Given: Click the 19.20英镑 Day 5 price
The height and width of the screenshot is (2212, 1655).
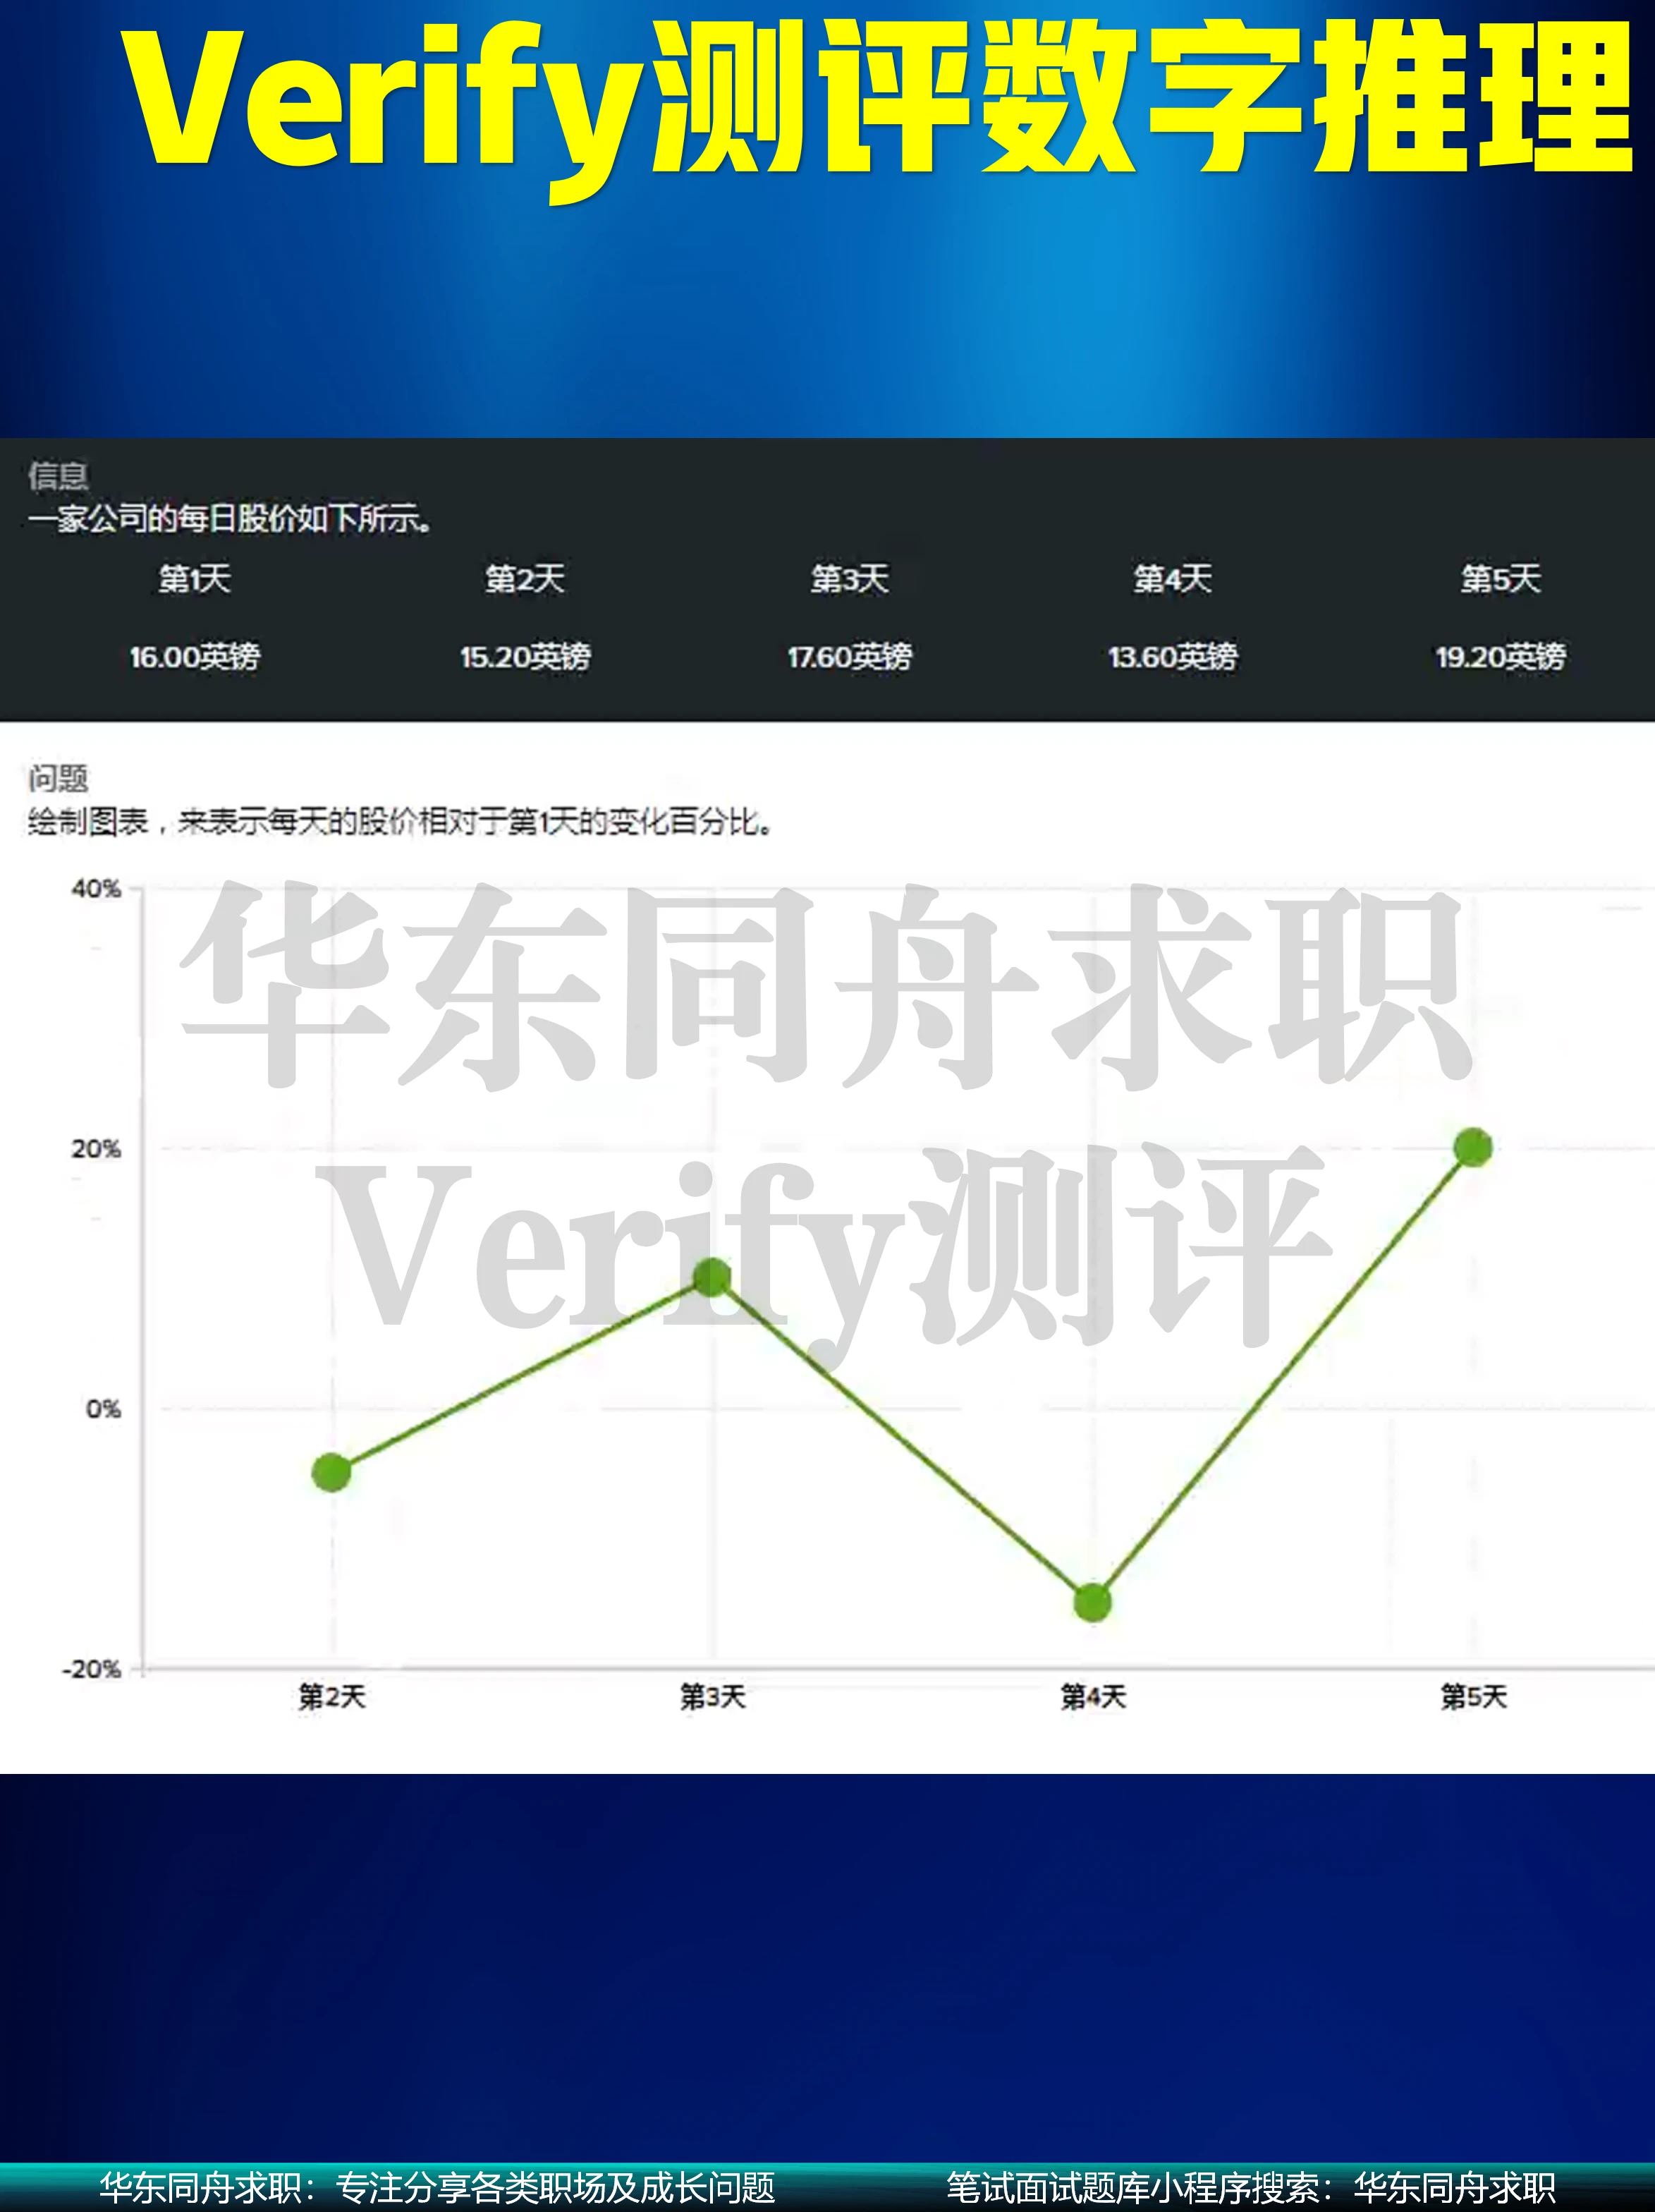Looking at the screenshot, I should [1500, 657].
